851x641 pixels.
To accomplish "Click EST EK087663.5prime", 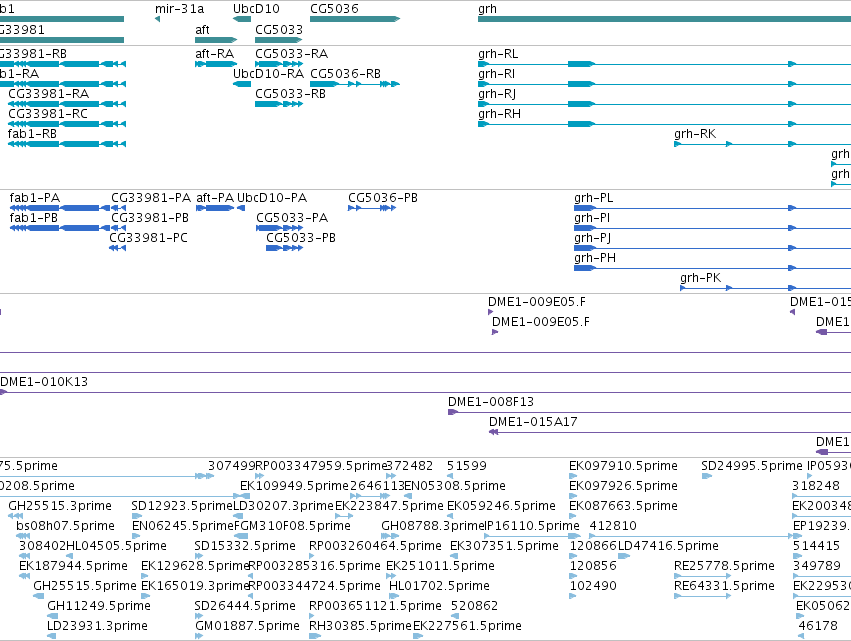I will (x=623, y=506).
